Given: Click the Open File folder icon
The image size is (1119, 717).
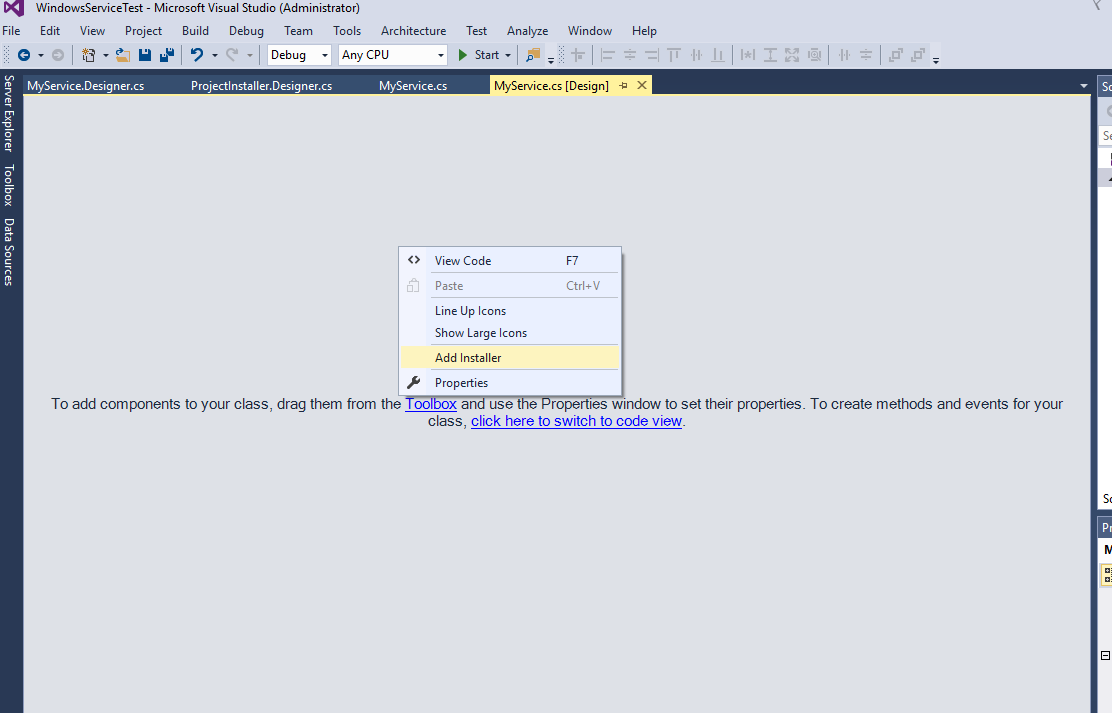Looking at the screenshot, I should [x=123, y=55].
